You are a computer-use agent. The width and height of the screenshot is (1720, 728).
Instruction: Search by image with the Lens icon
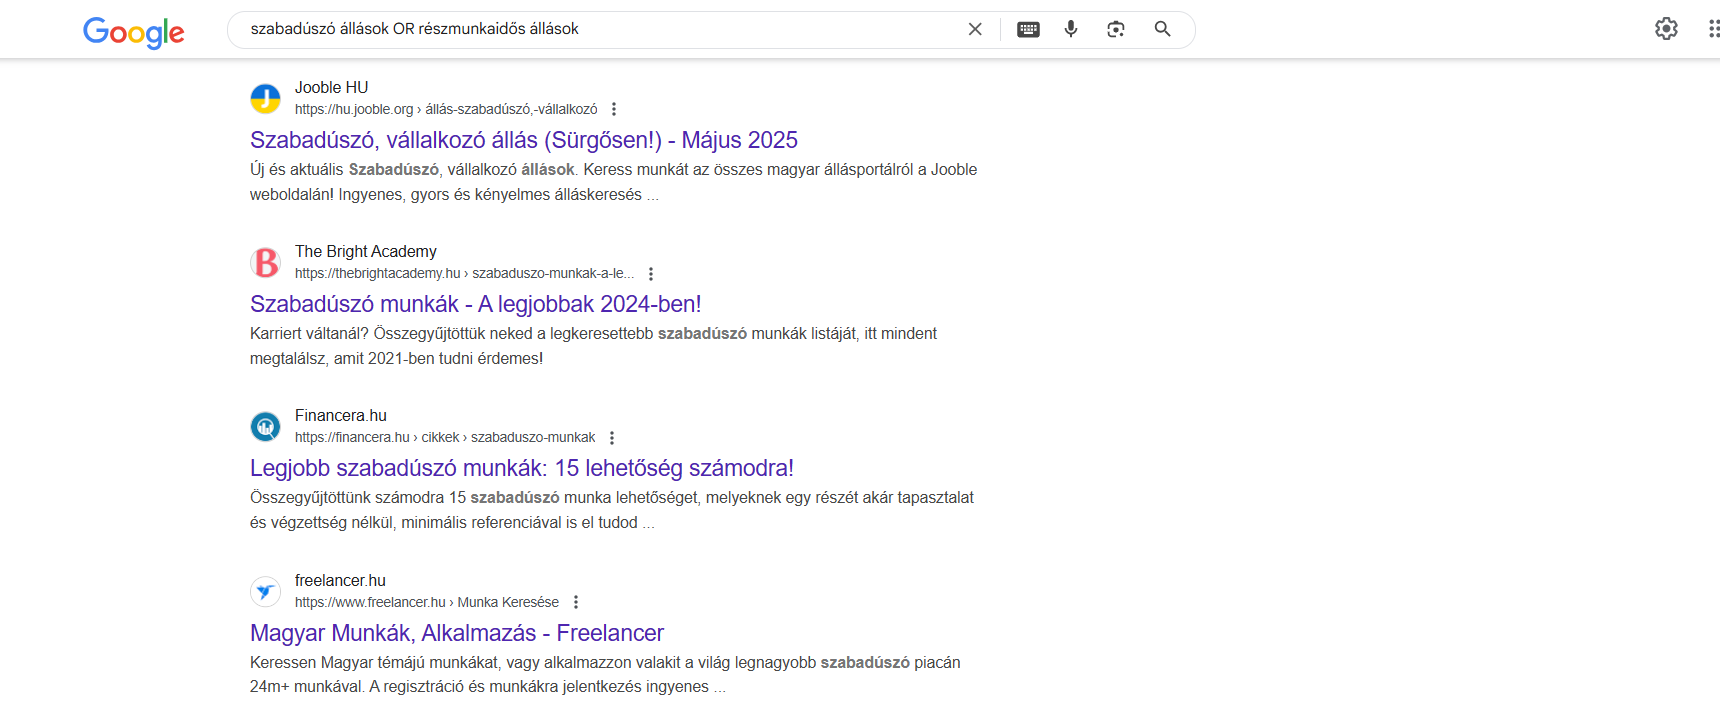[x=1116, y=29]
